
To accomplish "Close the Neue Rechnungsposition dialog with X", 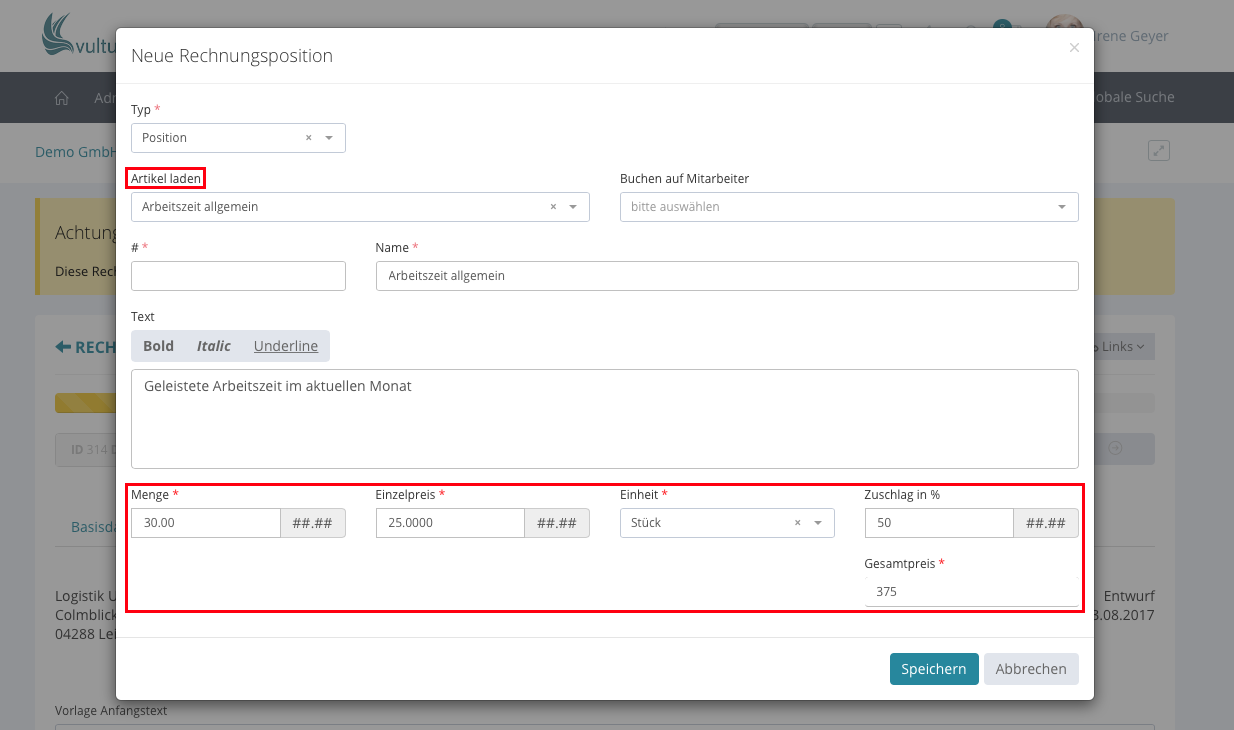I will point(1074,48).
